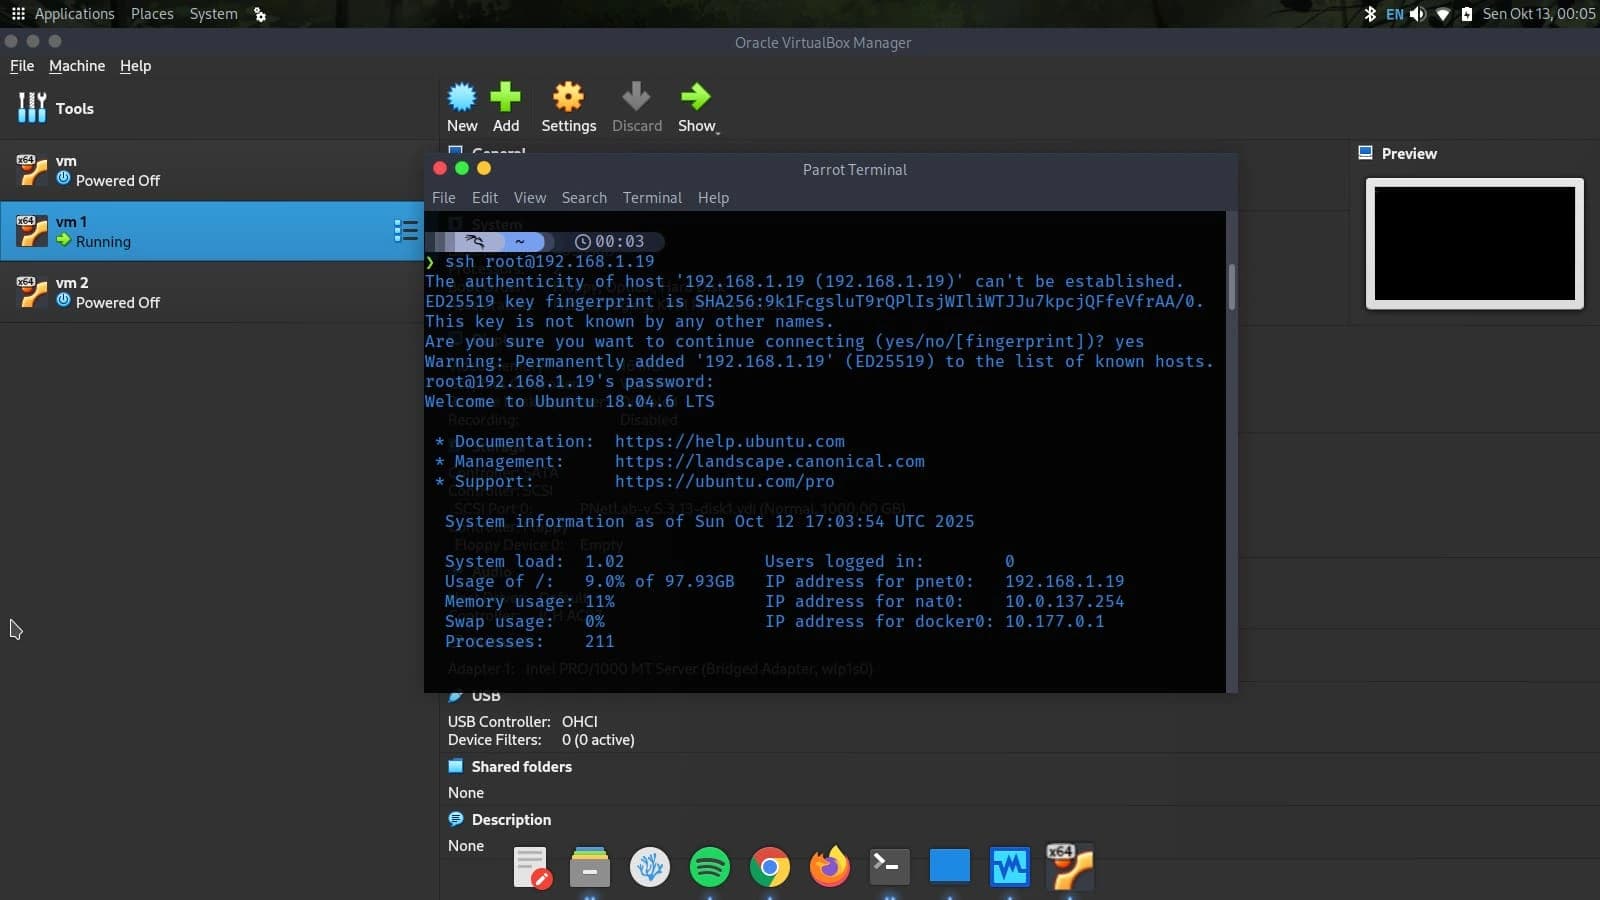Screen dimensions: 1600x900
Task: Open the https://help.ubuntu.com link
Action: click(x=730, y=441)
